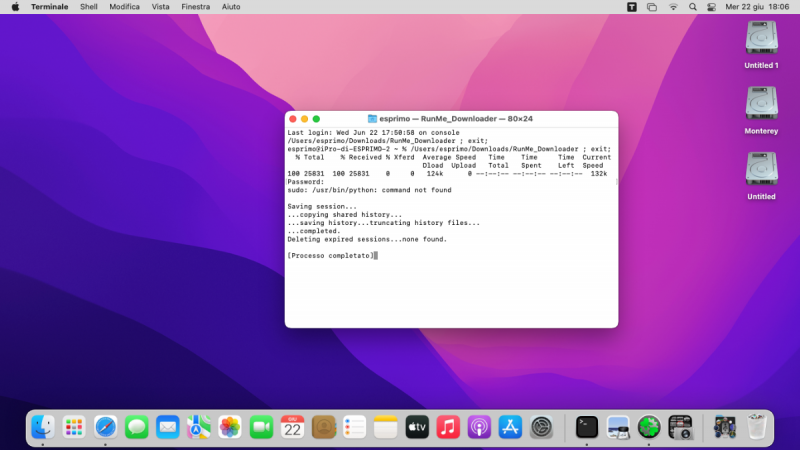800x450 pixels.
Task: Launch the Music app from Dock
Action: 448,428
